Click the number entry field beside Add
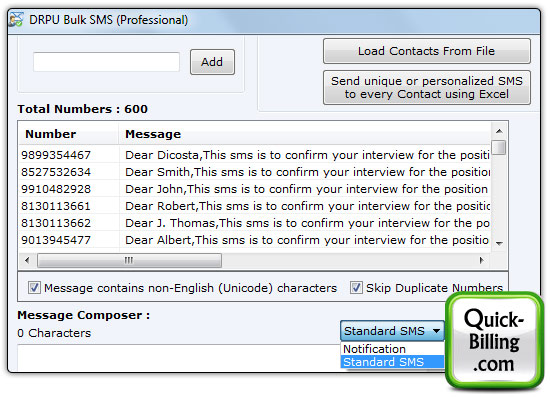This screenshot has width=550, height=397. 106,62
